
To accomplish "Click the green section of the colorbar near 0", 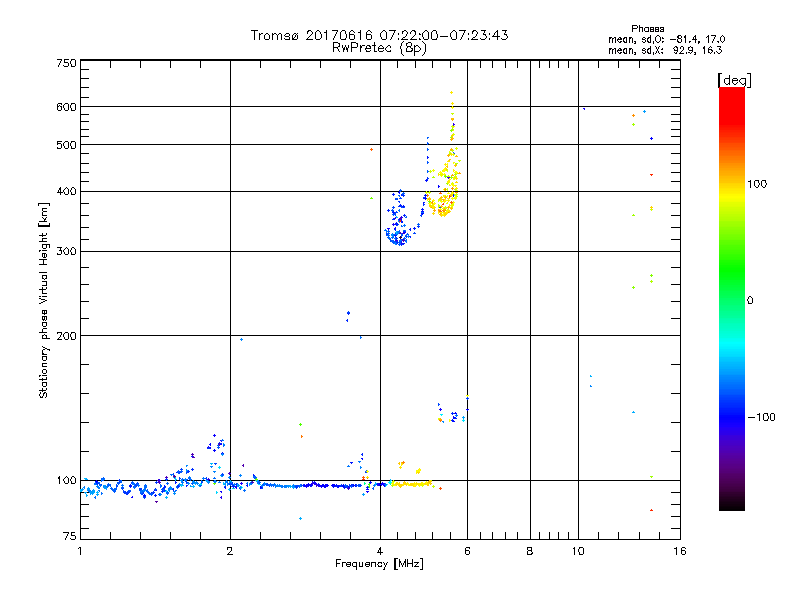I will (x=732, y=286).
